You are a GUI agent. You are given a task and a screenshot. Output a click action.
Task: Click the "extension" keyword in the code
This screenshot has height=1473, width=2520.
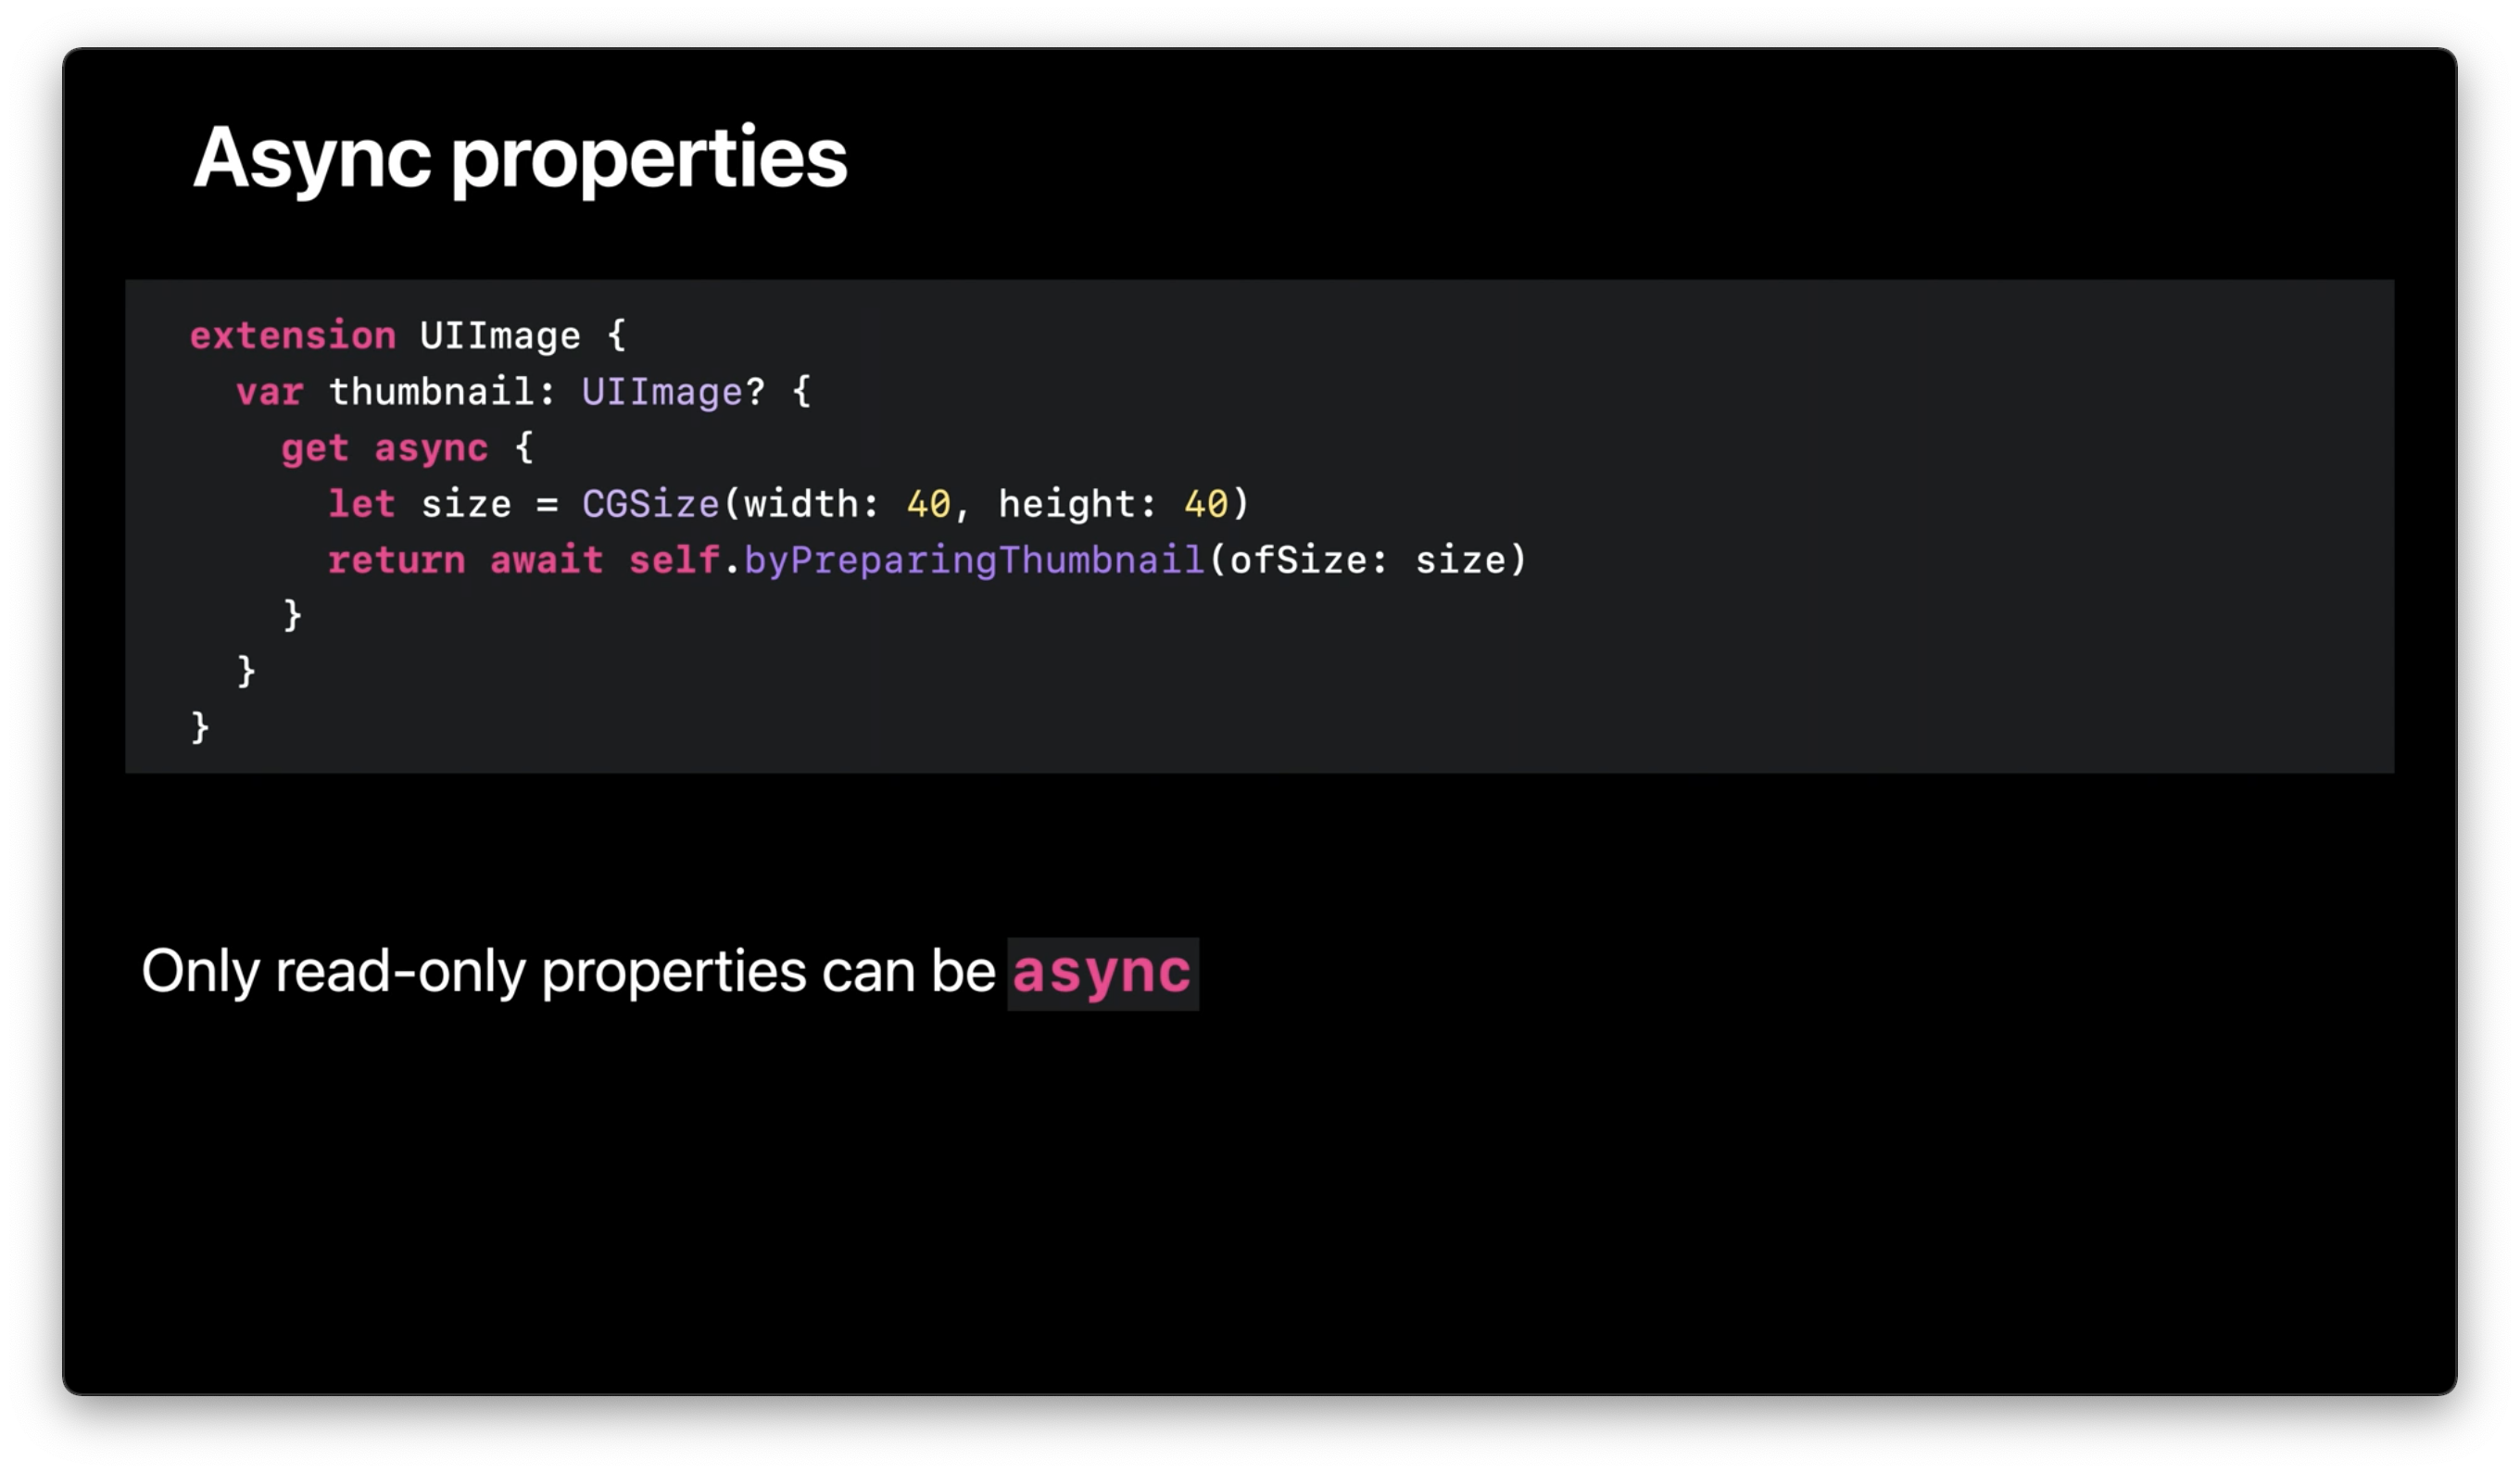coord(293,336)
